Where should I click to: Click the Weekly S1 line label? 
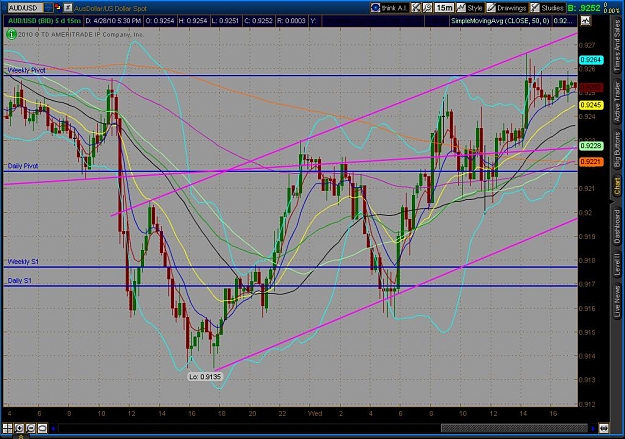tap(24, 262)
